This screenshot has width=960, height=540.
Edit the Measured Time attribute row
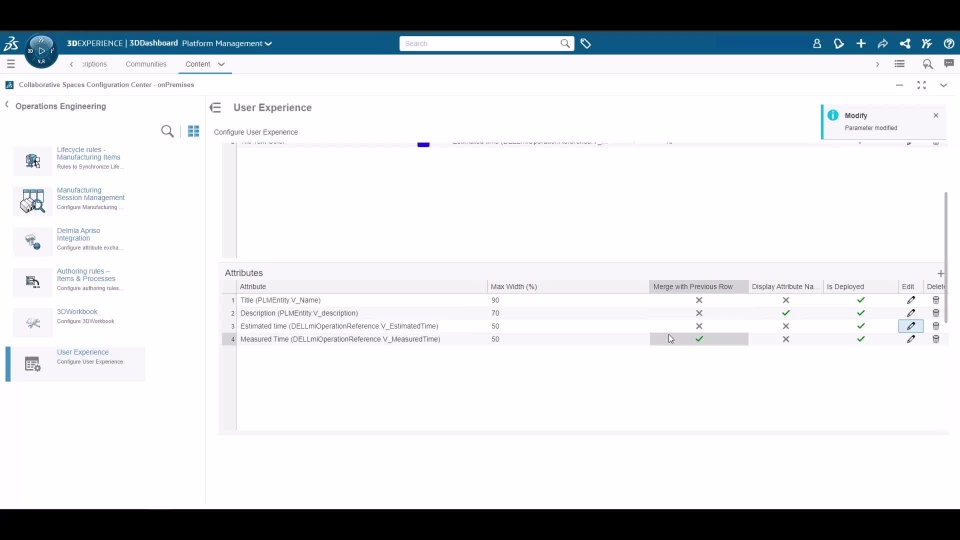pos(911,339)
